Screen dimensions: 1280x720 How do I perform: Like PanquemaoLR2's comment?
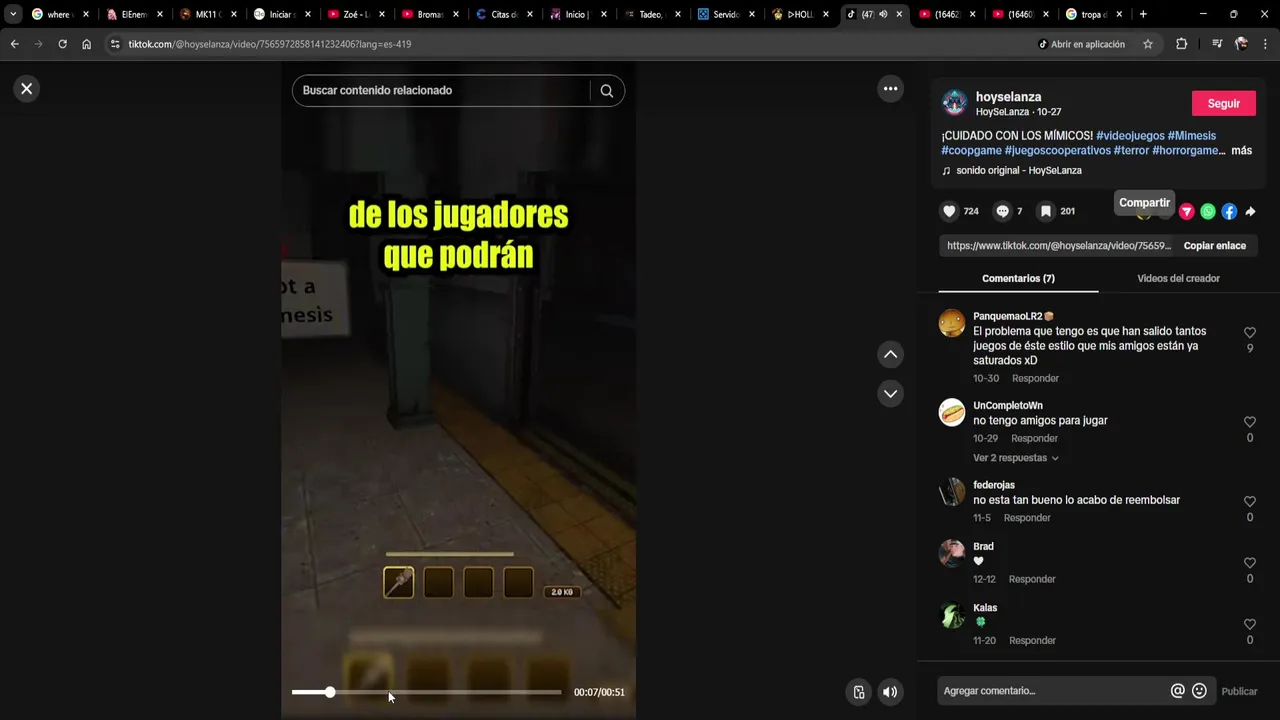1250,333
